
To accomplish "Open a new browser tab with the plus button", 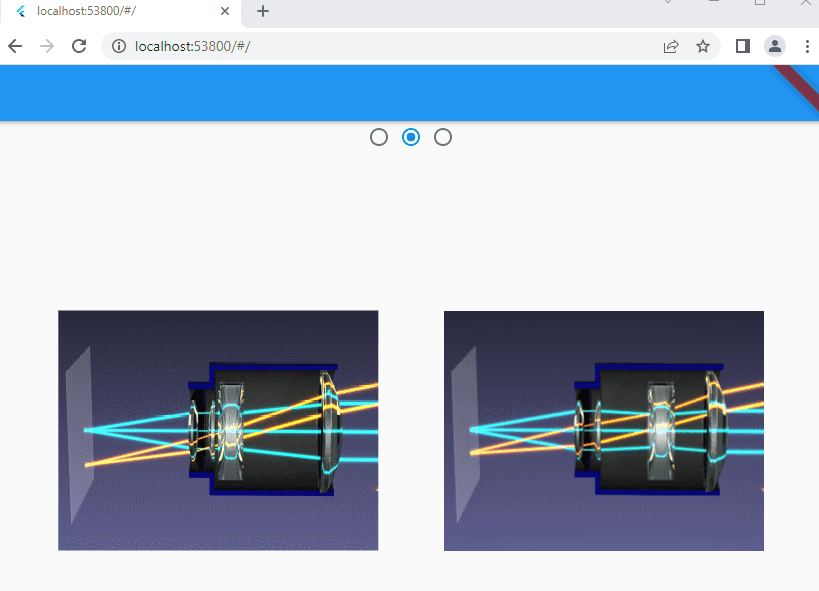I will (262, 13).
